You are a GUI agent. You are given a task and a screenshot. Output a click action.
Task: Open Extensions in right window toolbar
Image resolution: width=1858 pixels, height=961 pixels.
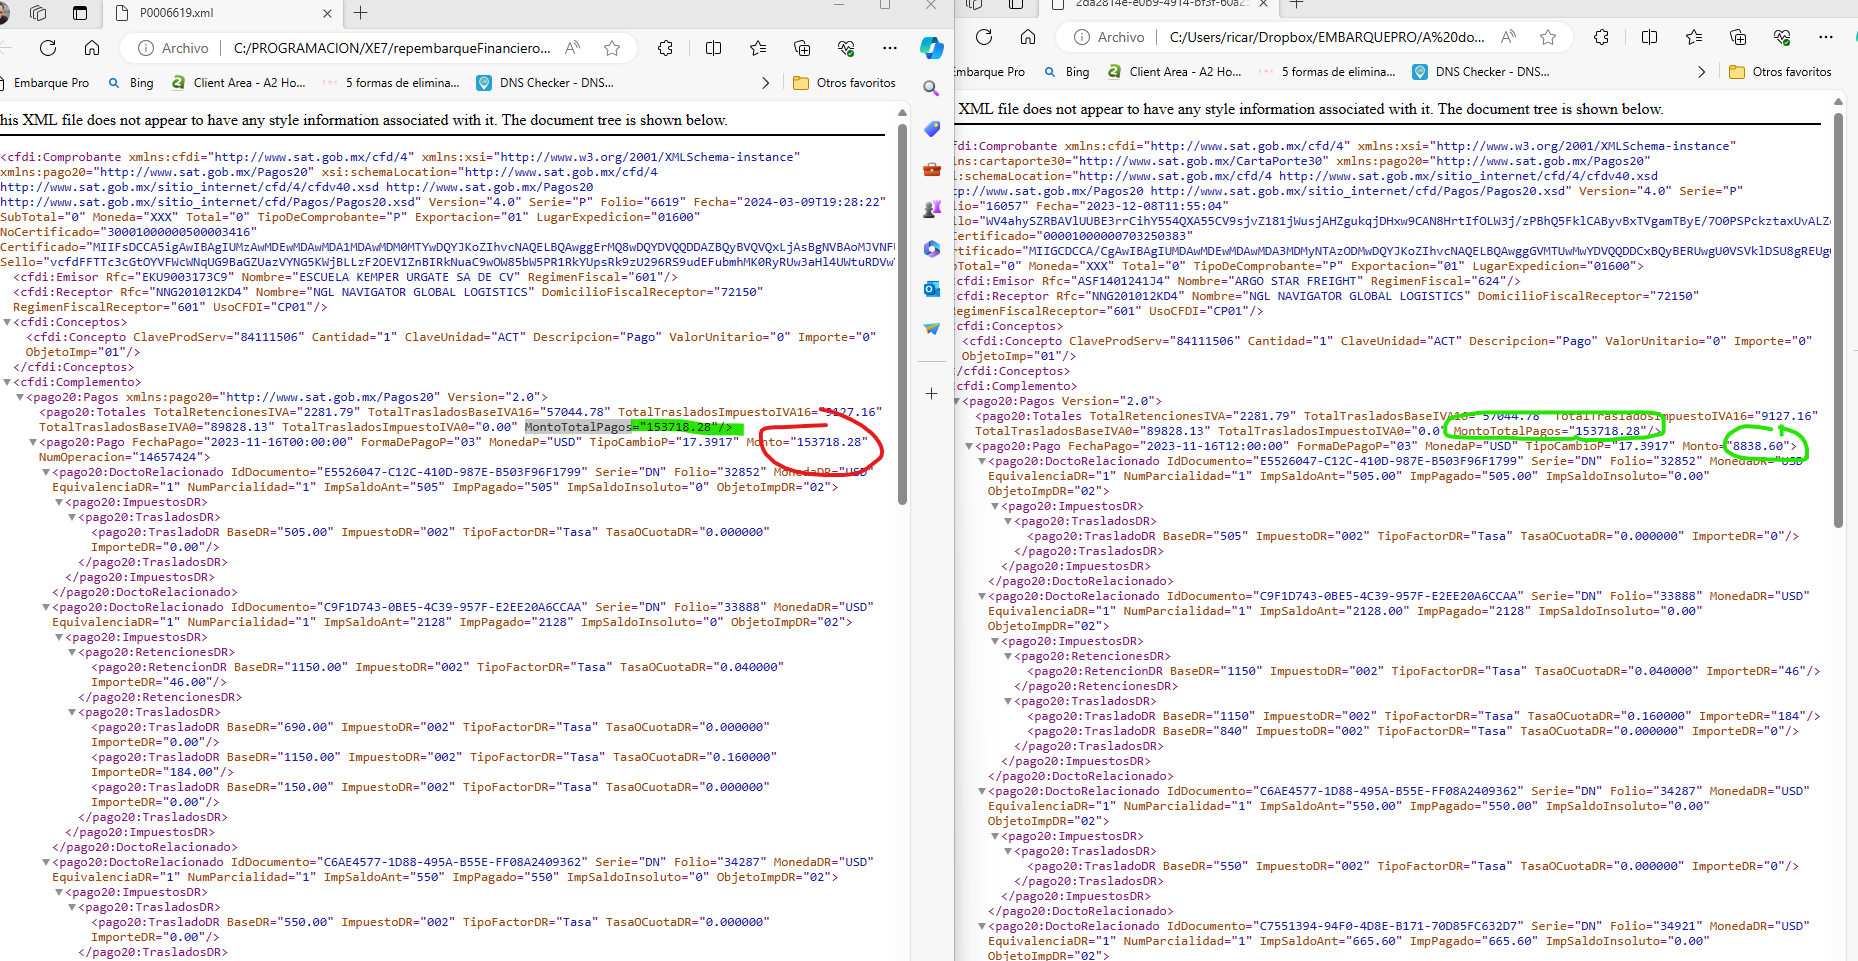coord(1601,37)
